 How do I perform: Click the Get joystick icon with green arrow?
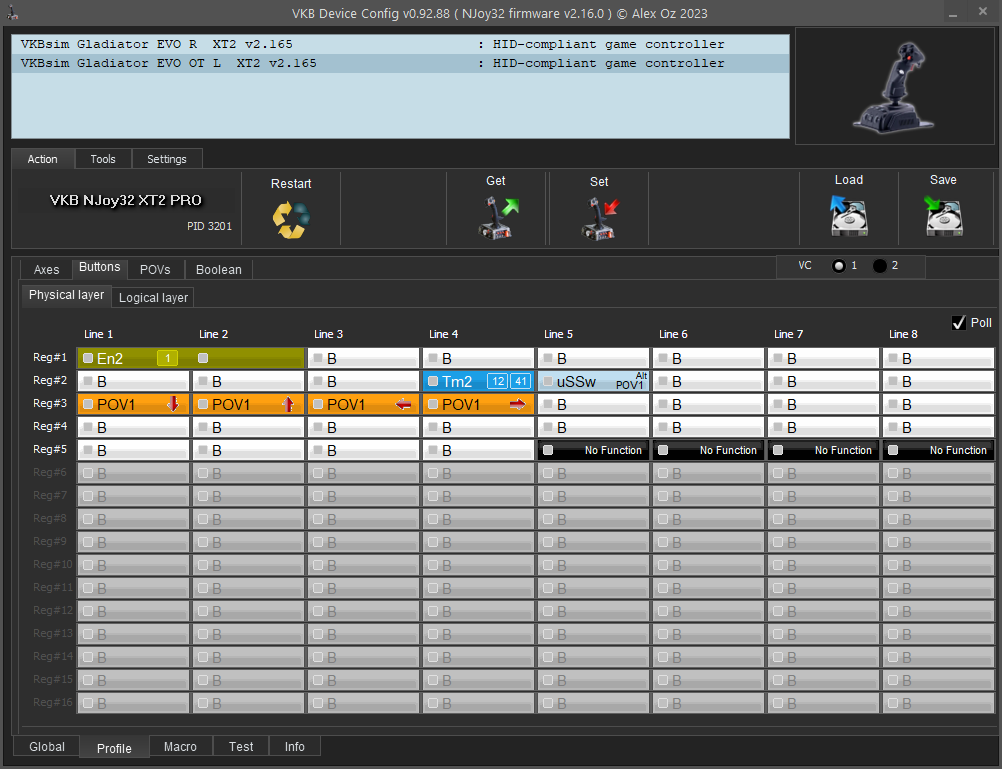498,218
